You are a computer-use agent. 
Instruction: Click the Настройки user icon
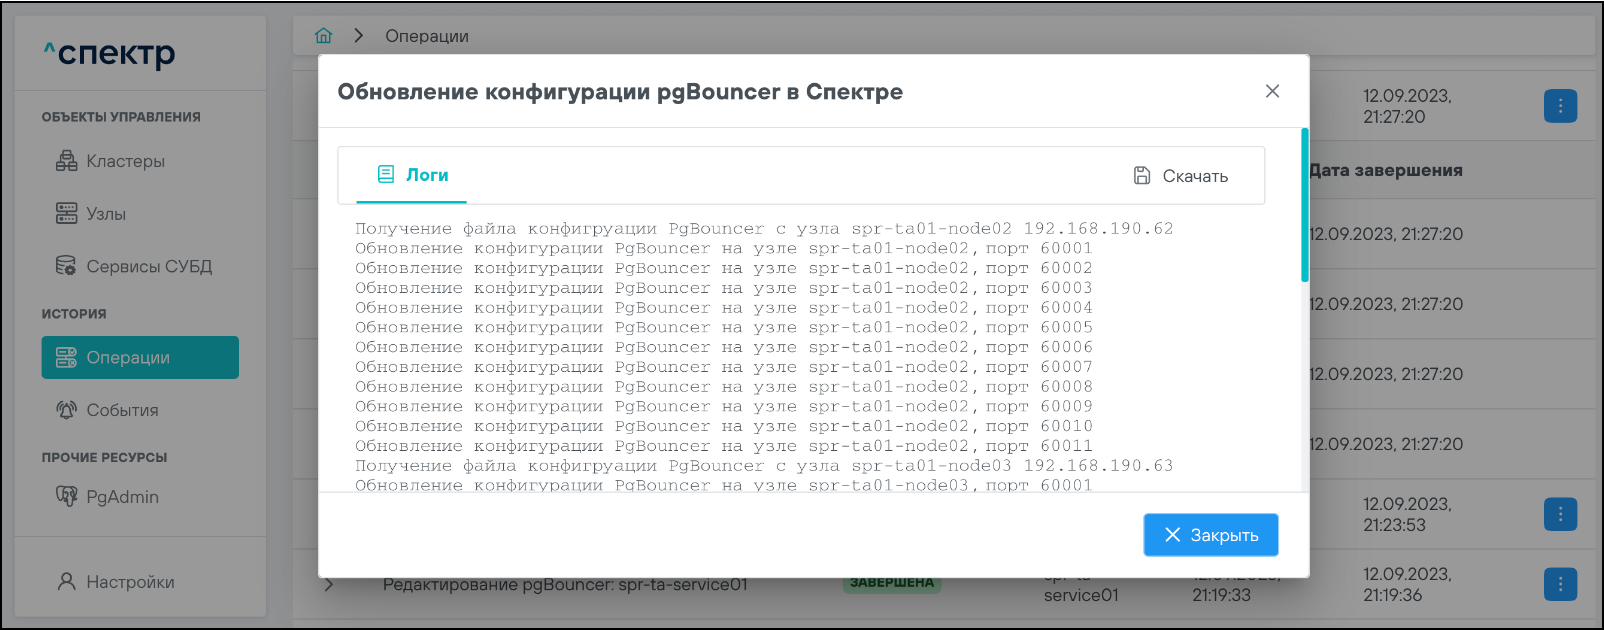click(66, 582)
